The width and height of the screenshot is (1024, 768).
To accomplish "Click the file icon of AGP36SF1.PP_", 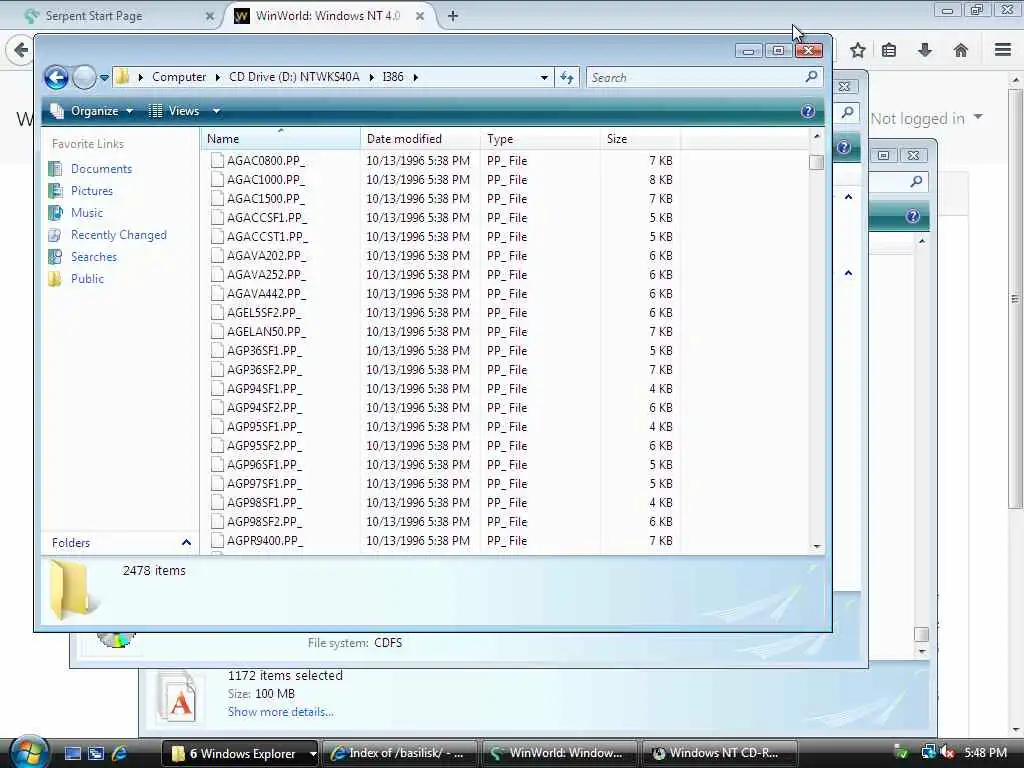I will pyautogui.click(x=217, y=351).
